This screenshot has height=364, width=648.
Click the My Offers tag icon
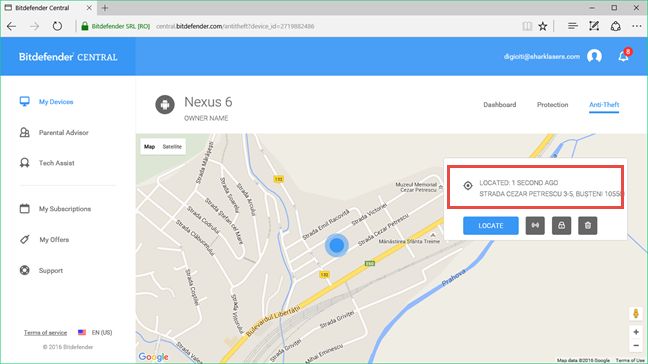[25, 239]
